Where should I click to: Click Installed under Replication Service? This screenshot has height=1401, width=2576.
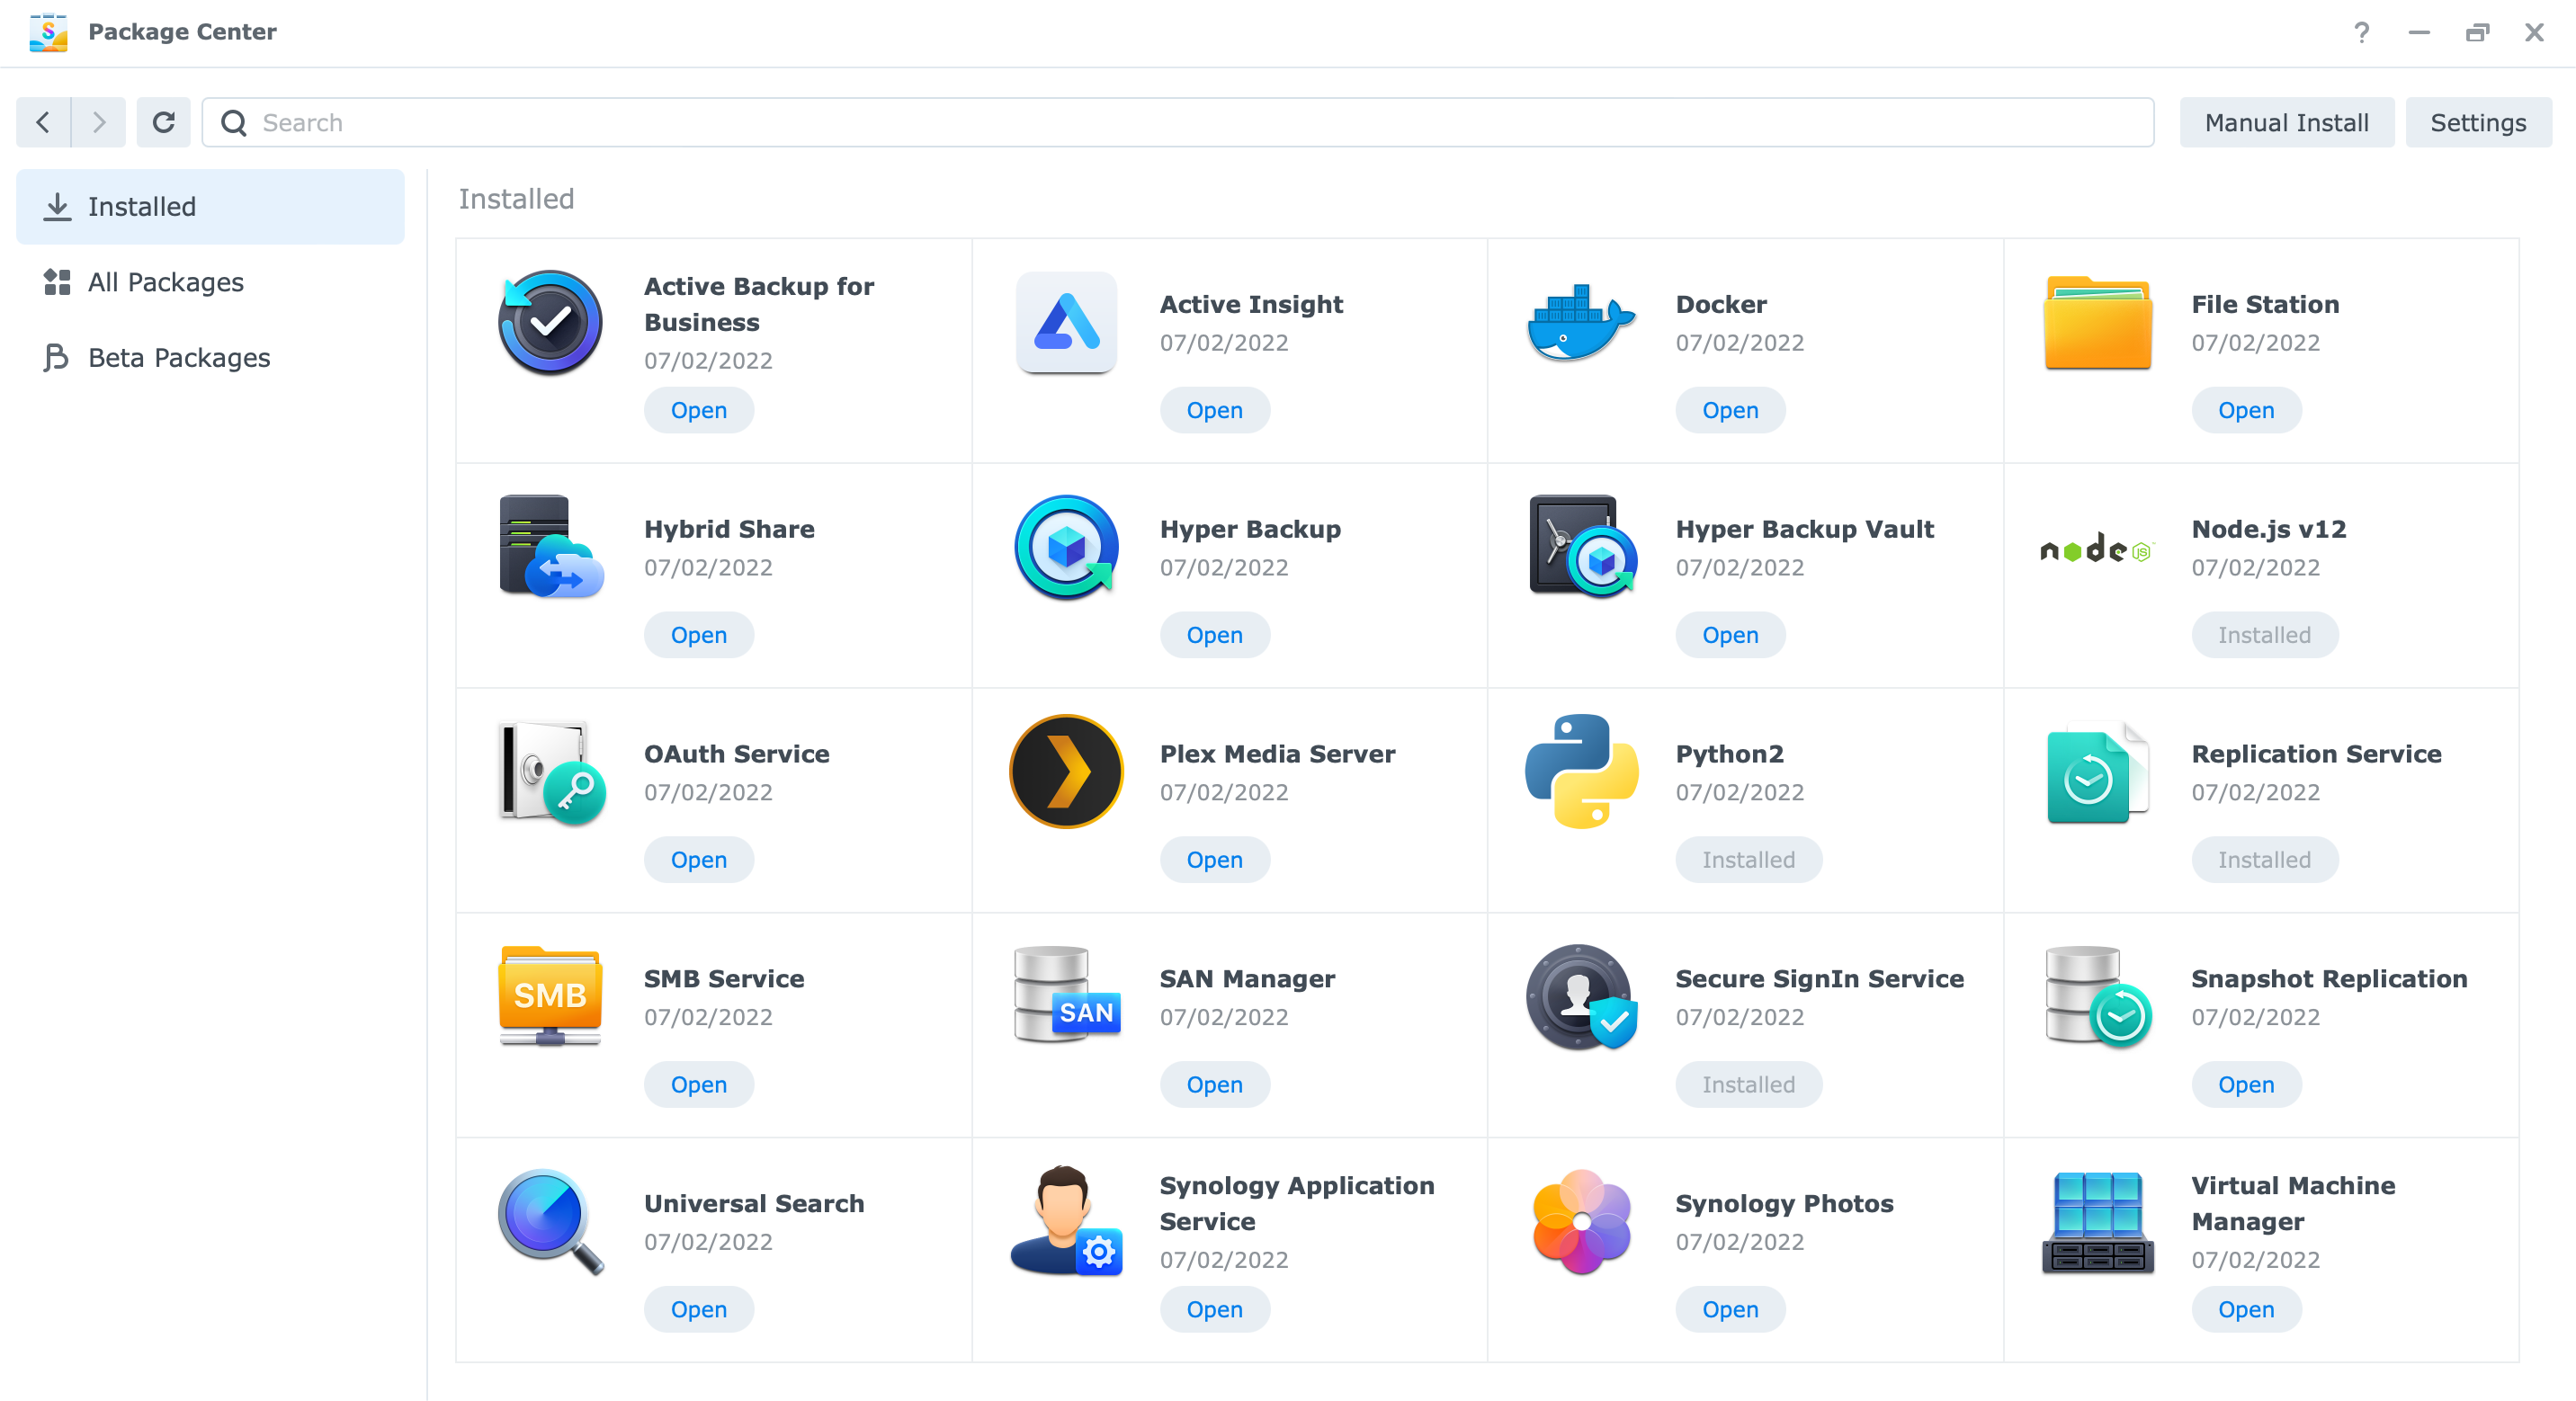click(x=2264, y=860)
